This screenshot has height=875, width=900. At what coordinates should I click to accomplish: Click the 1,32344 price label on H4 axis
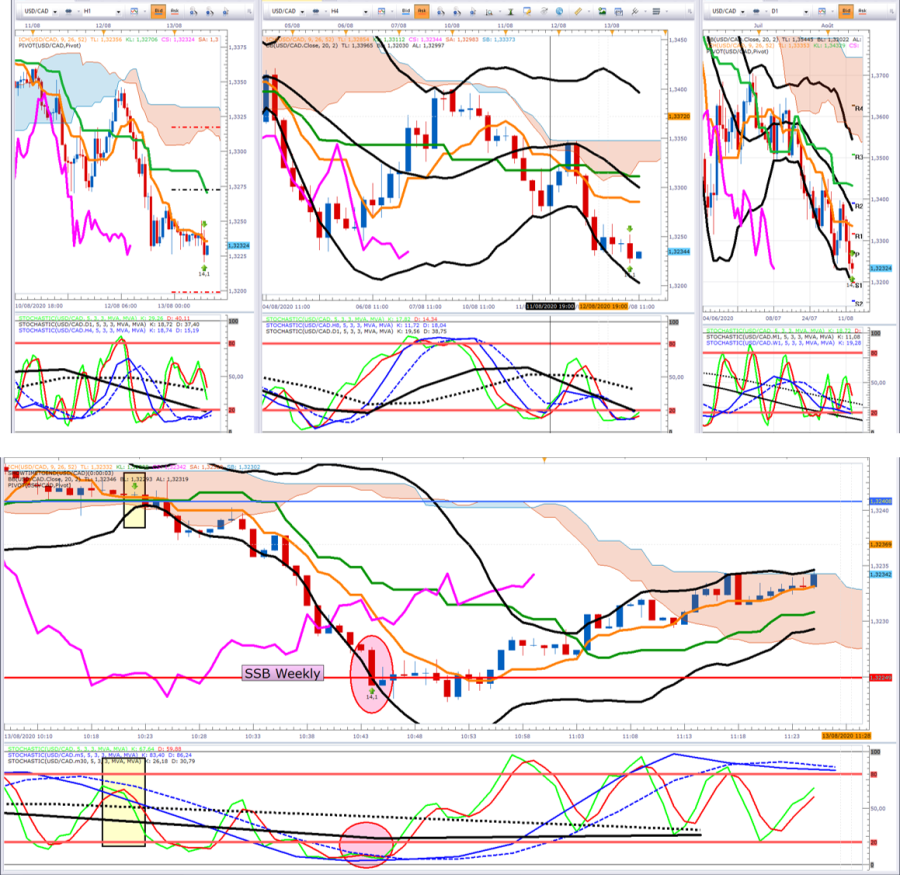coord(679,251)
